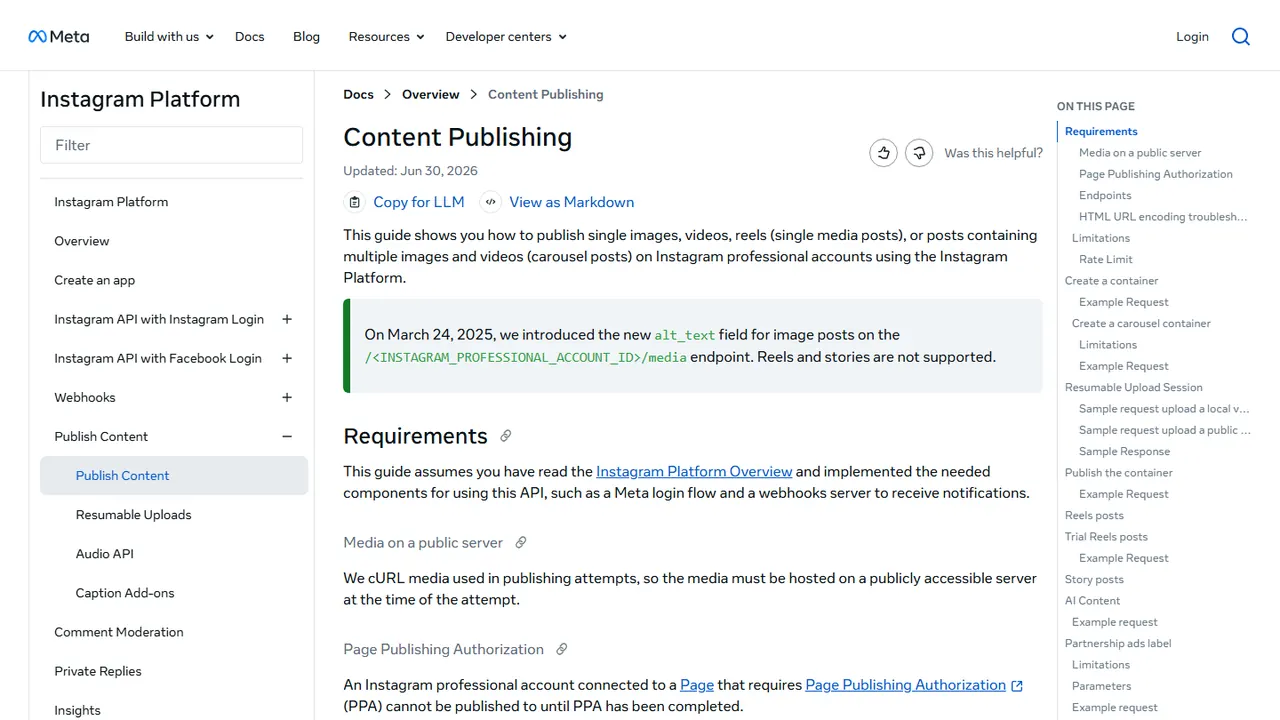The height and width of the screenshot is (720, 1280).
Task: Open Caption Add-ons sidebar item
Action: (125, 593)
